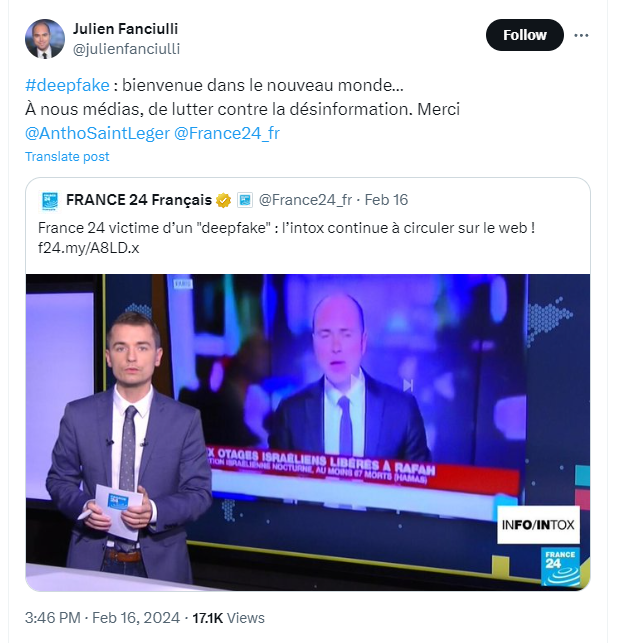Open the quoted tweet video thumbnail

coord(308,433)
